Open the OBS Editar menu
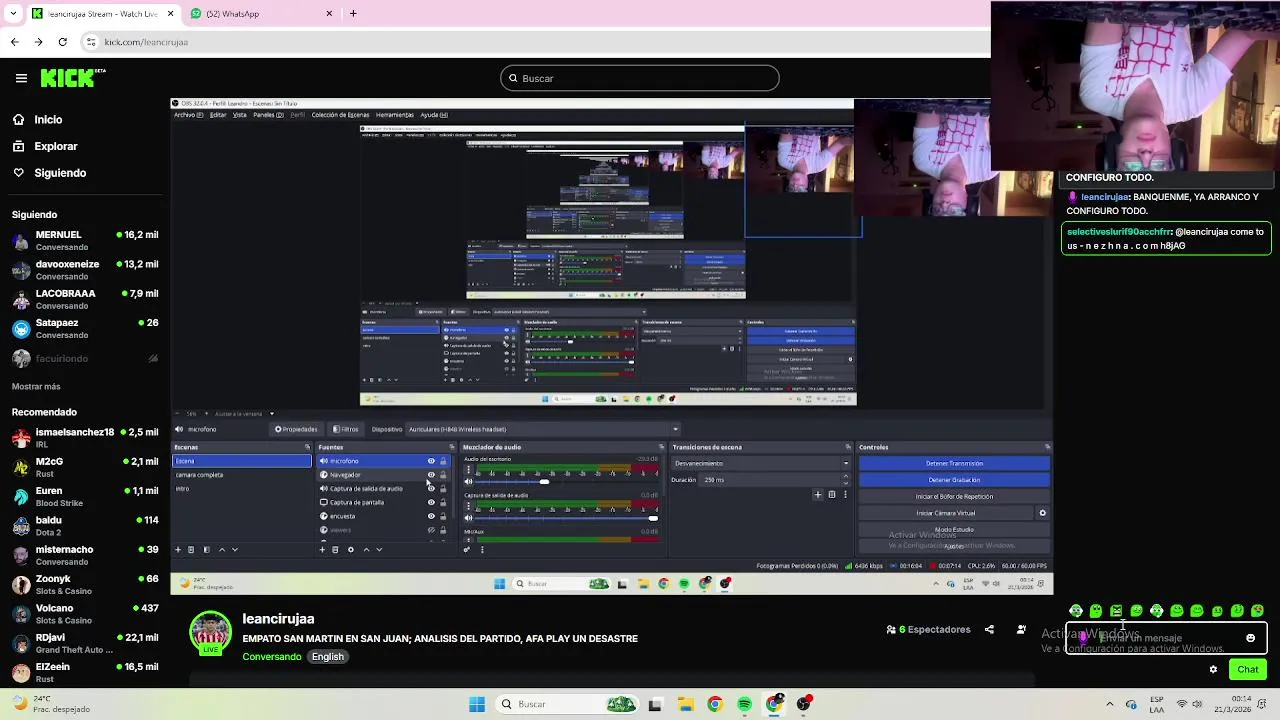Image resolution: width=1280 pixels, height=720 pixels. 218,115
